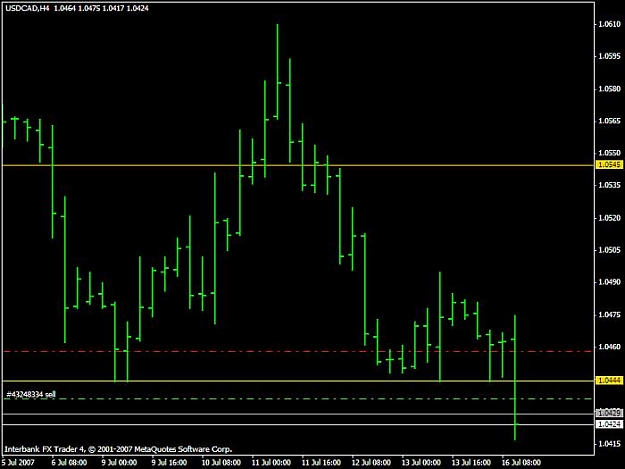Click the tallest price bar peaking near 1.0610
Viewport: 625px width, 469px height.
[277, 72]
